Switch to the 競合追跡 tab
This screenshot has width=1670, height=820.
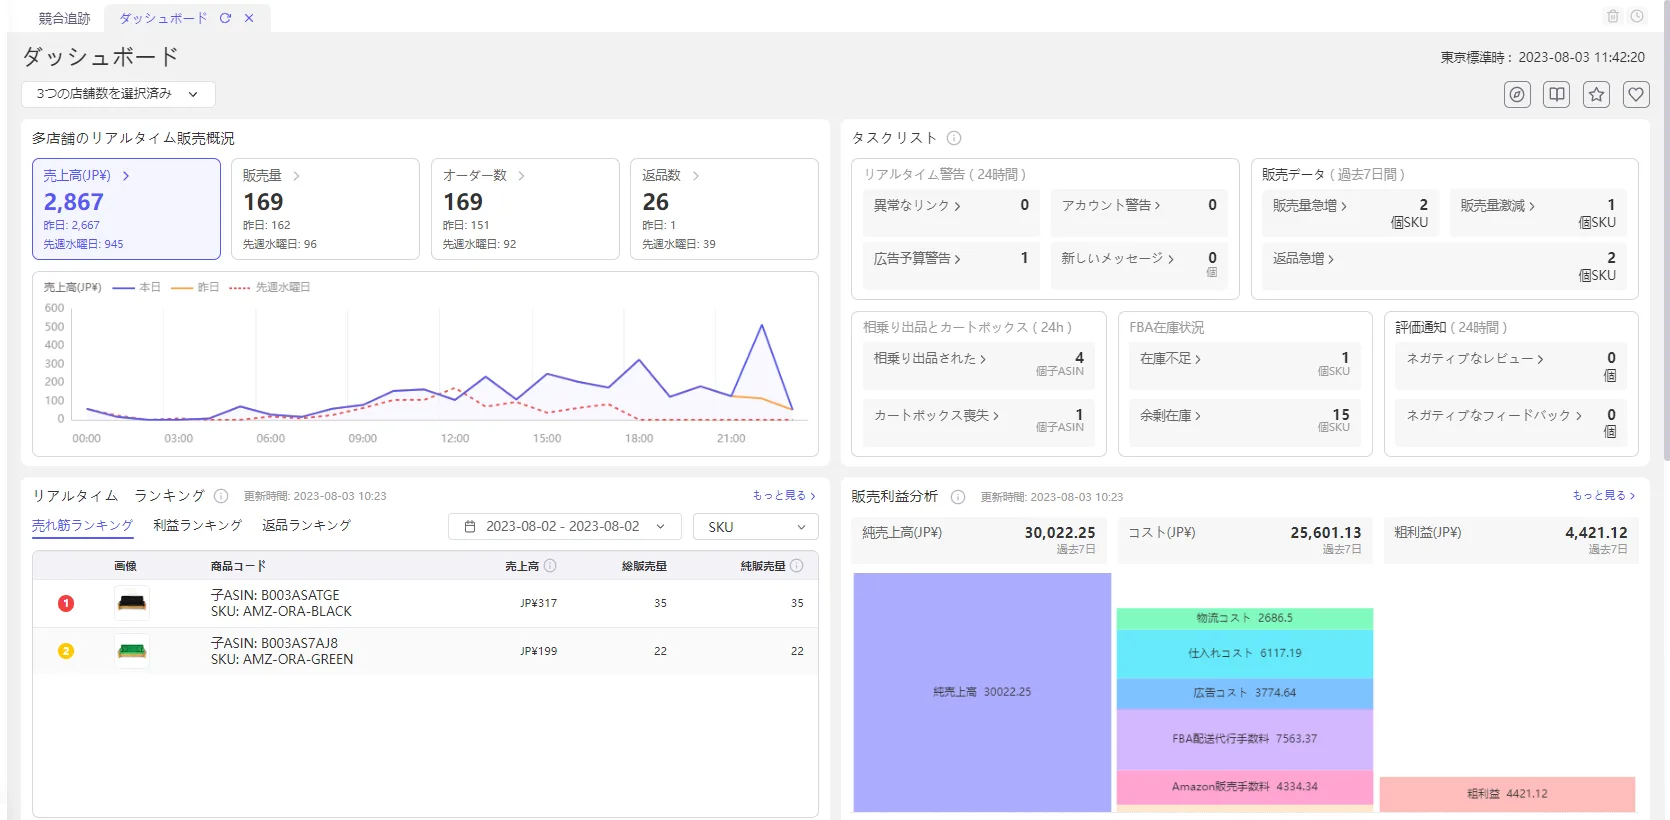[64, 18]
